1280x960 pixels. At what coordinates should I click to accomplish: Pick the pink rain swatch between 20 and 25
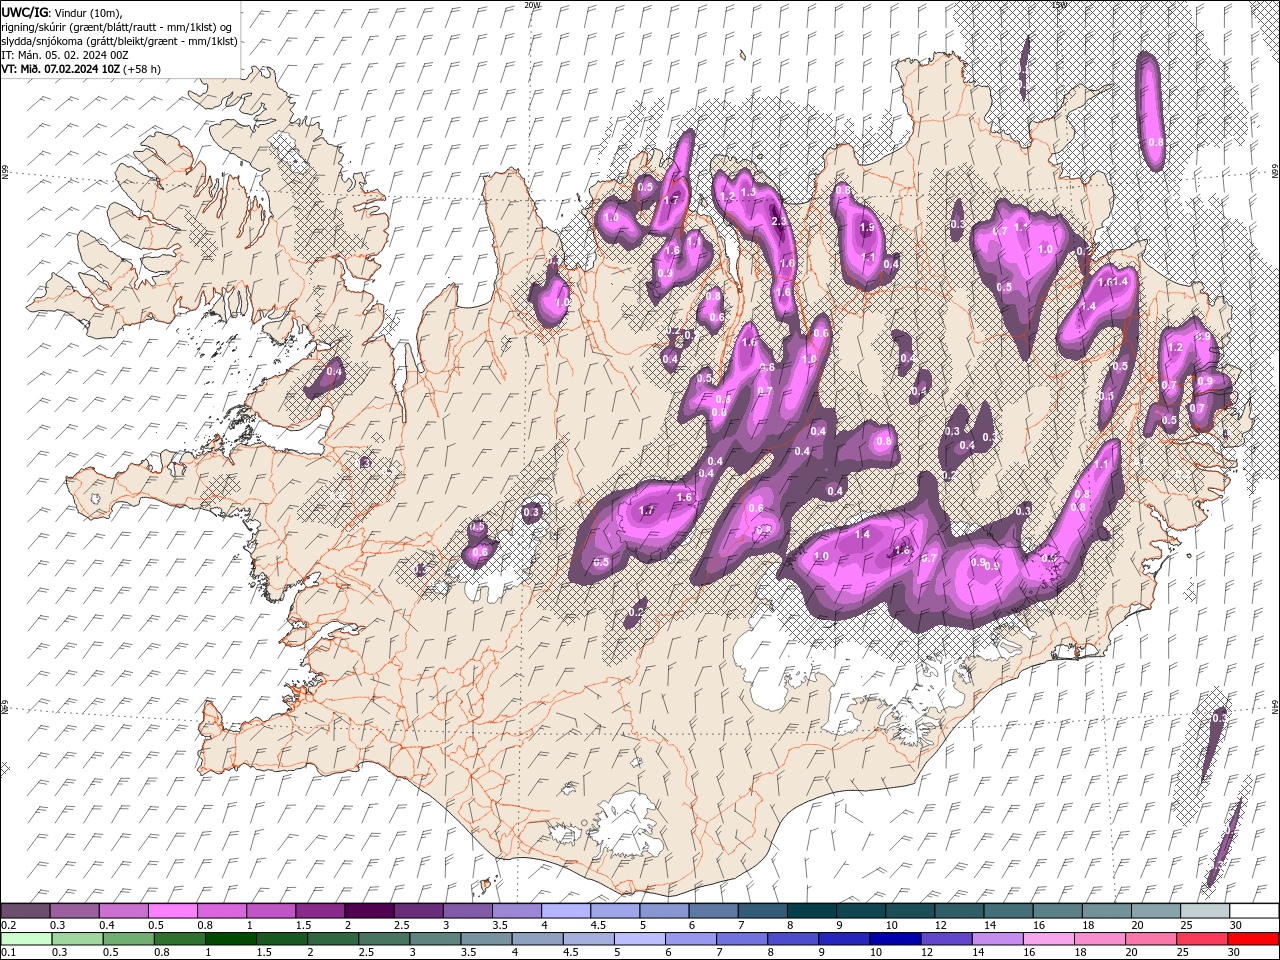(1151, 939)
